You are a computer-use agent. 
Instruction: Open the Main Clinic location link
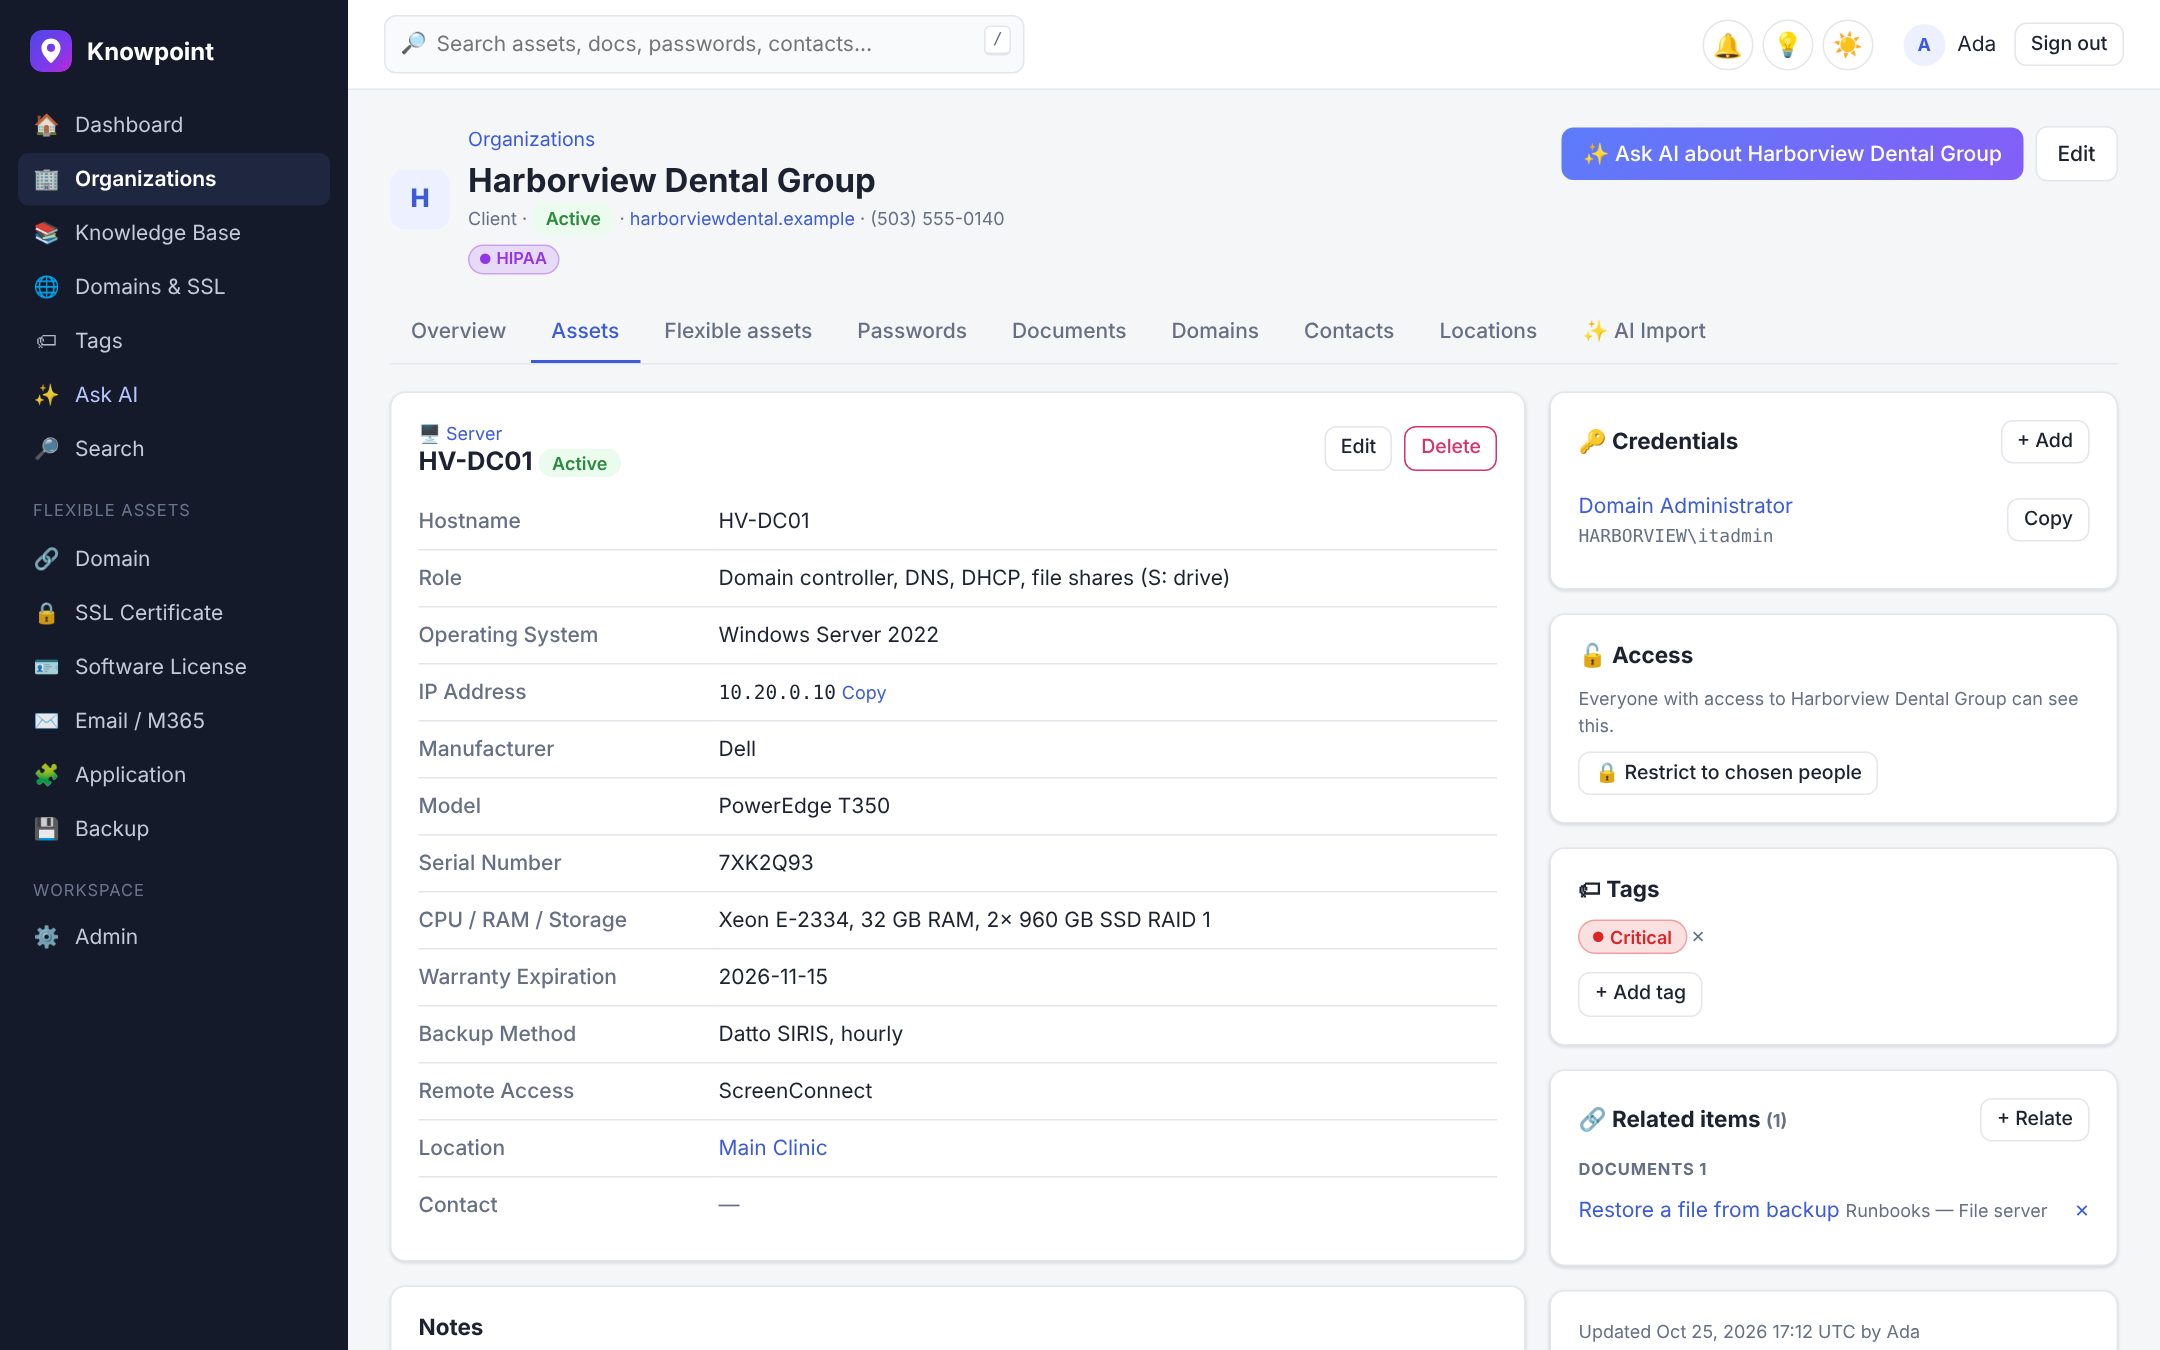pyautogui.click(x=772, y=1148)
